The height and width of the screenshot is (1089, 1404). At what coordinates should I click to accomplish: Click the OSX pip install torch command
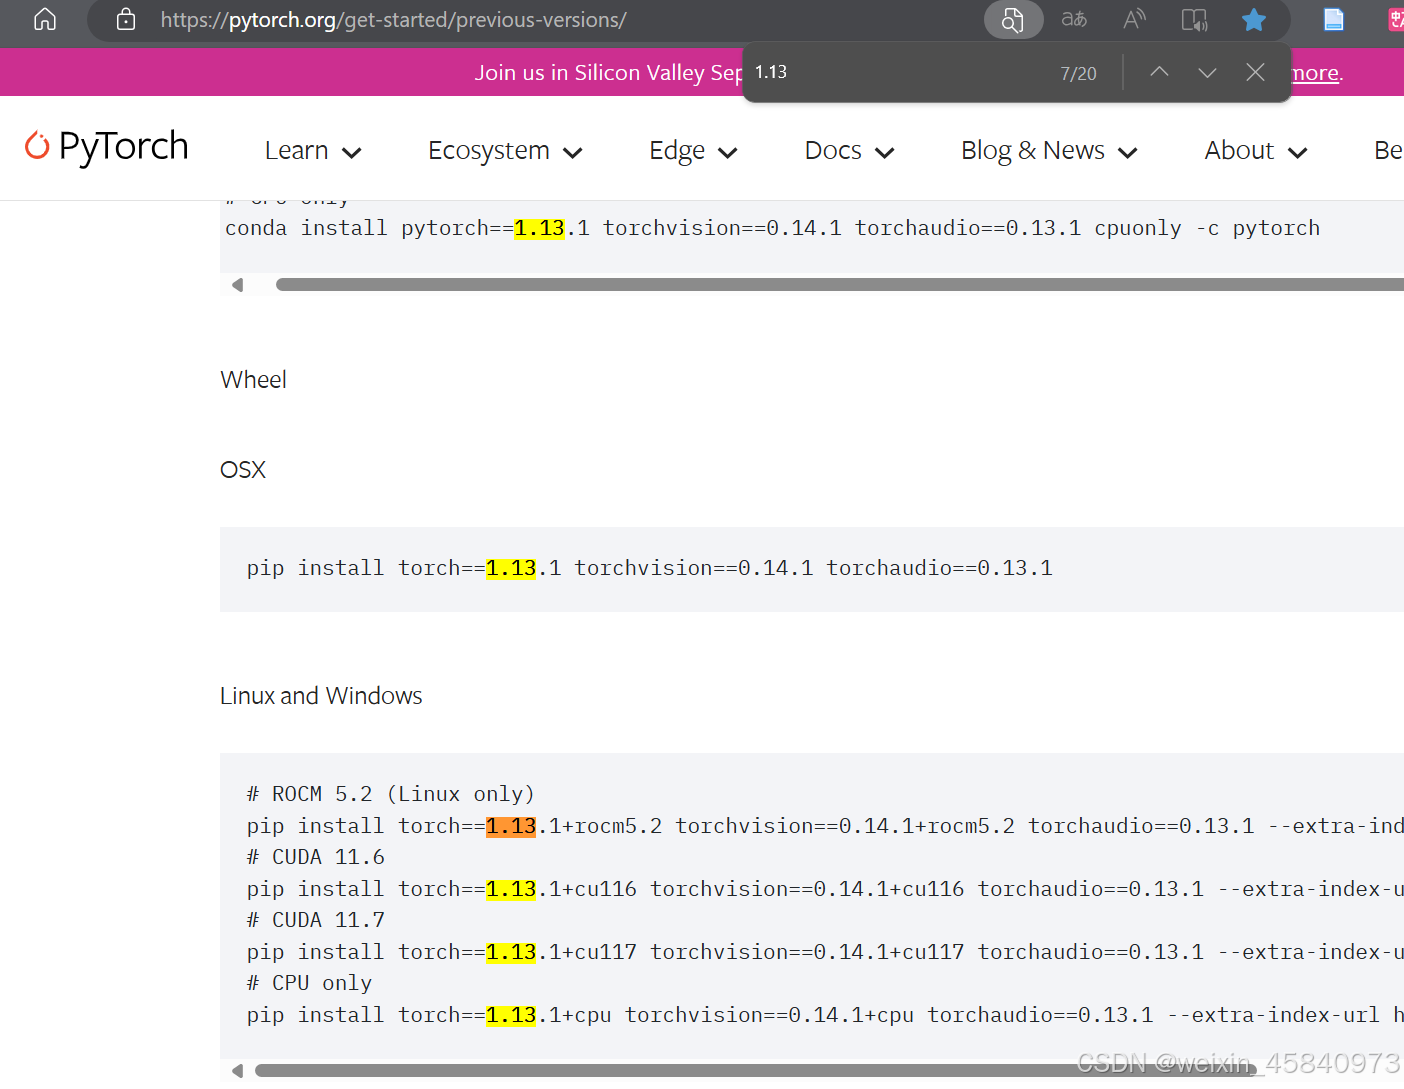(650, 568)
